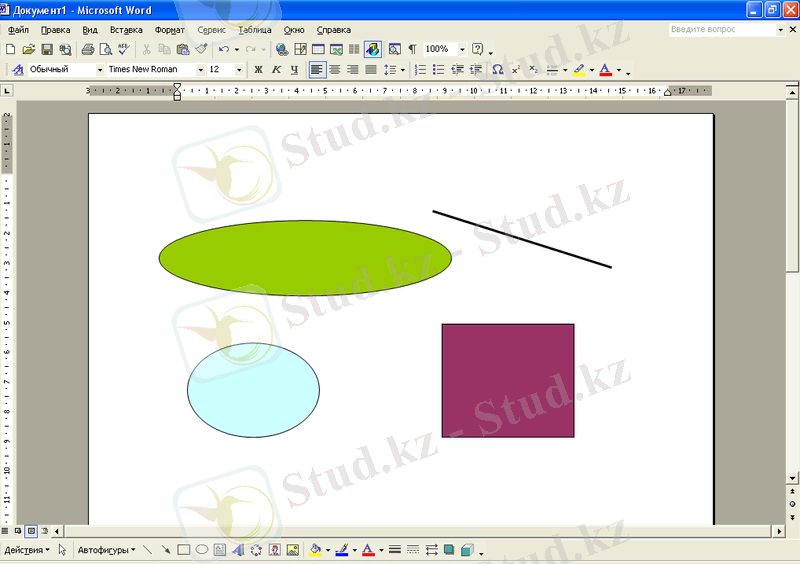Image resolution: width=800 pixels, height=564 pixels.
Task: Insert a text box from the Drawing toolbar
Action: [220, 550]
